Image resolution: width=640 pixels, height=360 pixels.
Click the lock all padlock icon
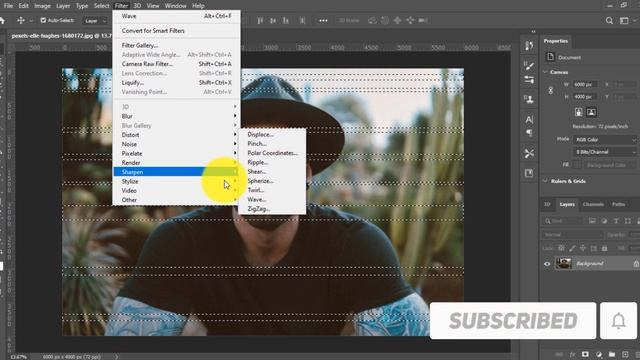(x=604, y=248)
